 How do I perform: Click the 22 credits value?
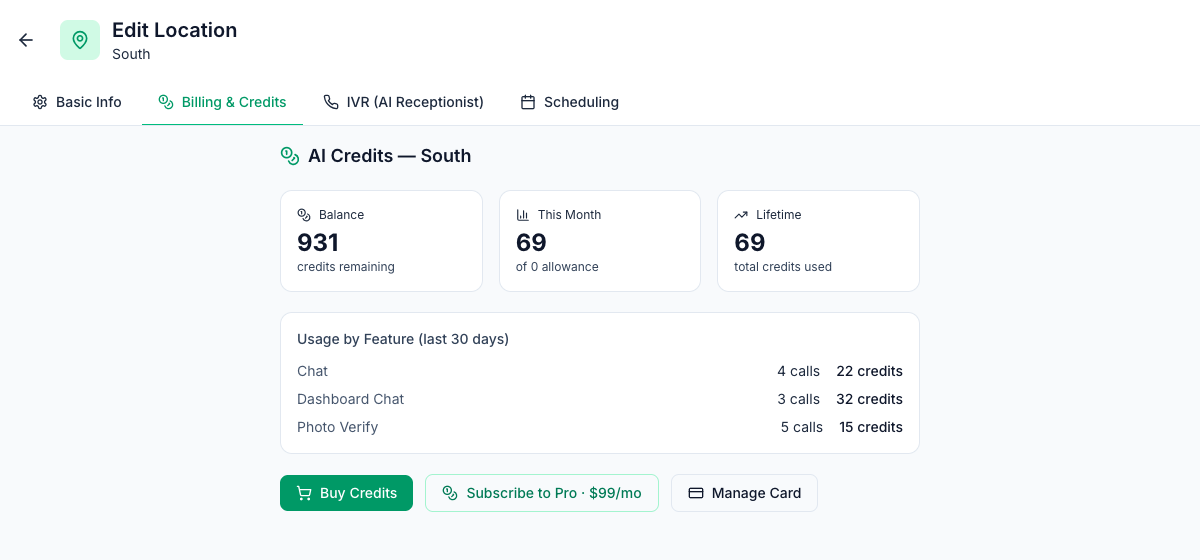[870, 371]
